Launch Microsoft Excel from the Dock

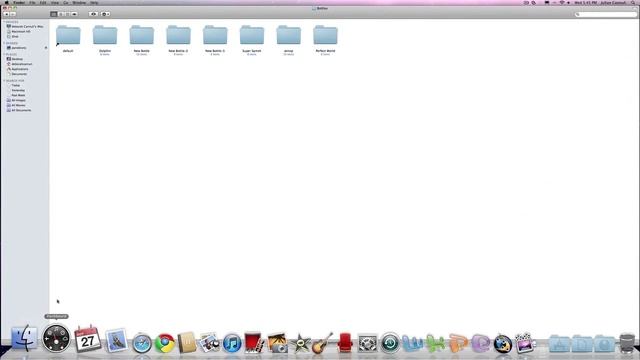435,343
